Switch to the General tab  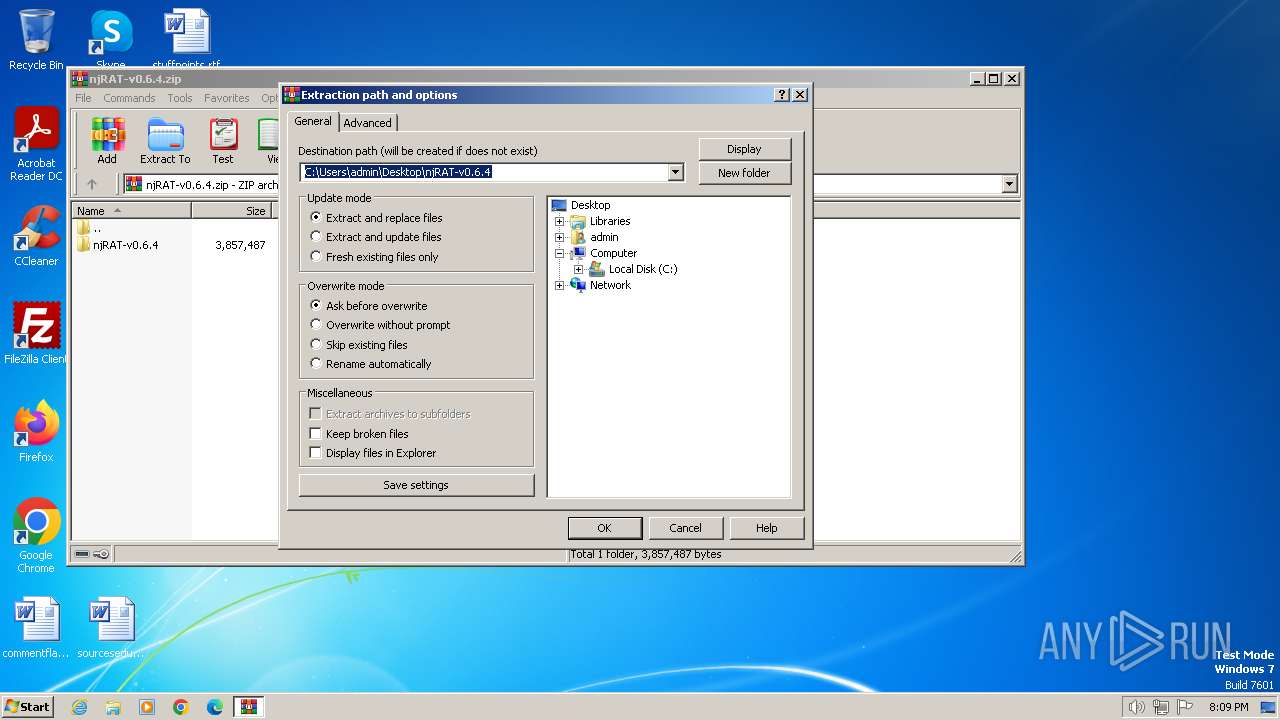tap(313, 121)
